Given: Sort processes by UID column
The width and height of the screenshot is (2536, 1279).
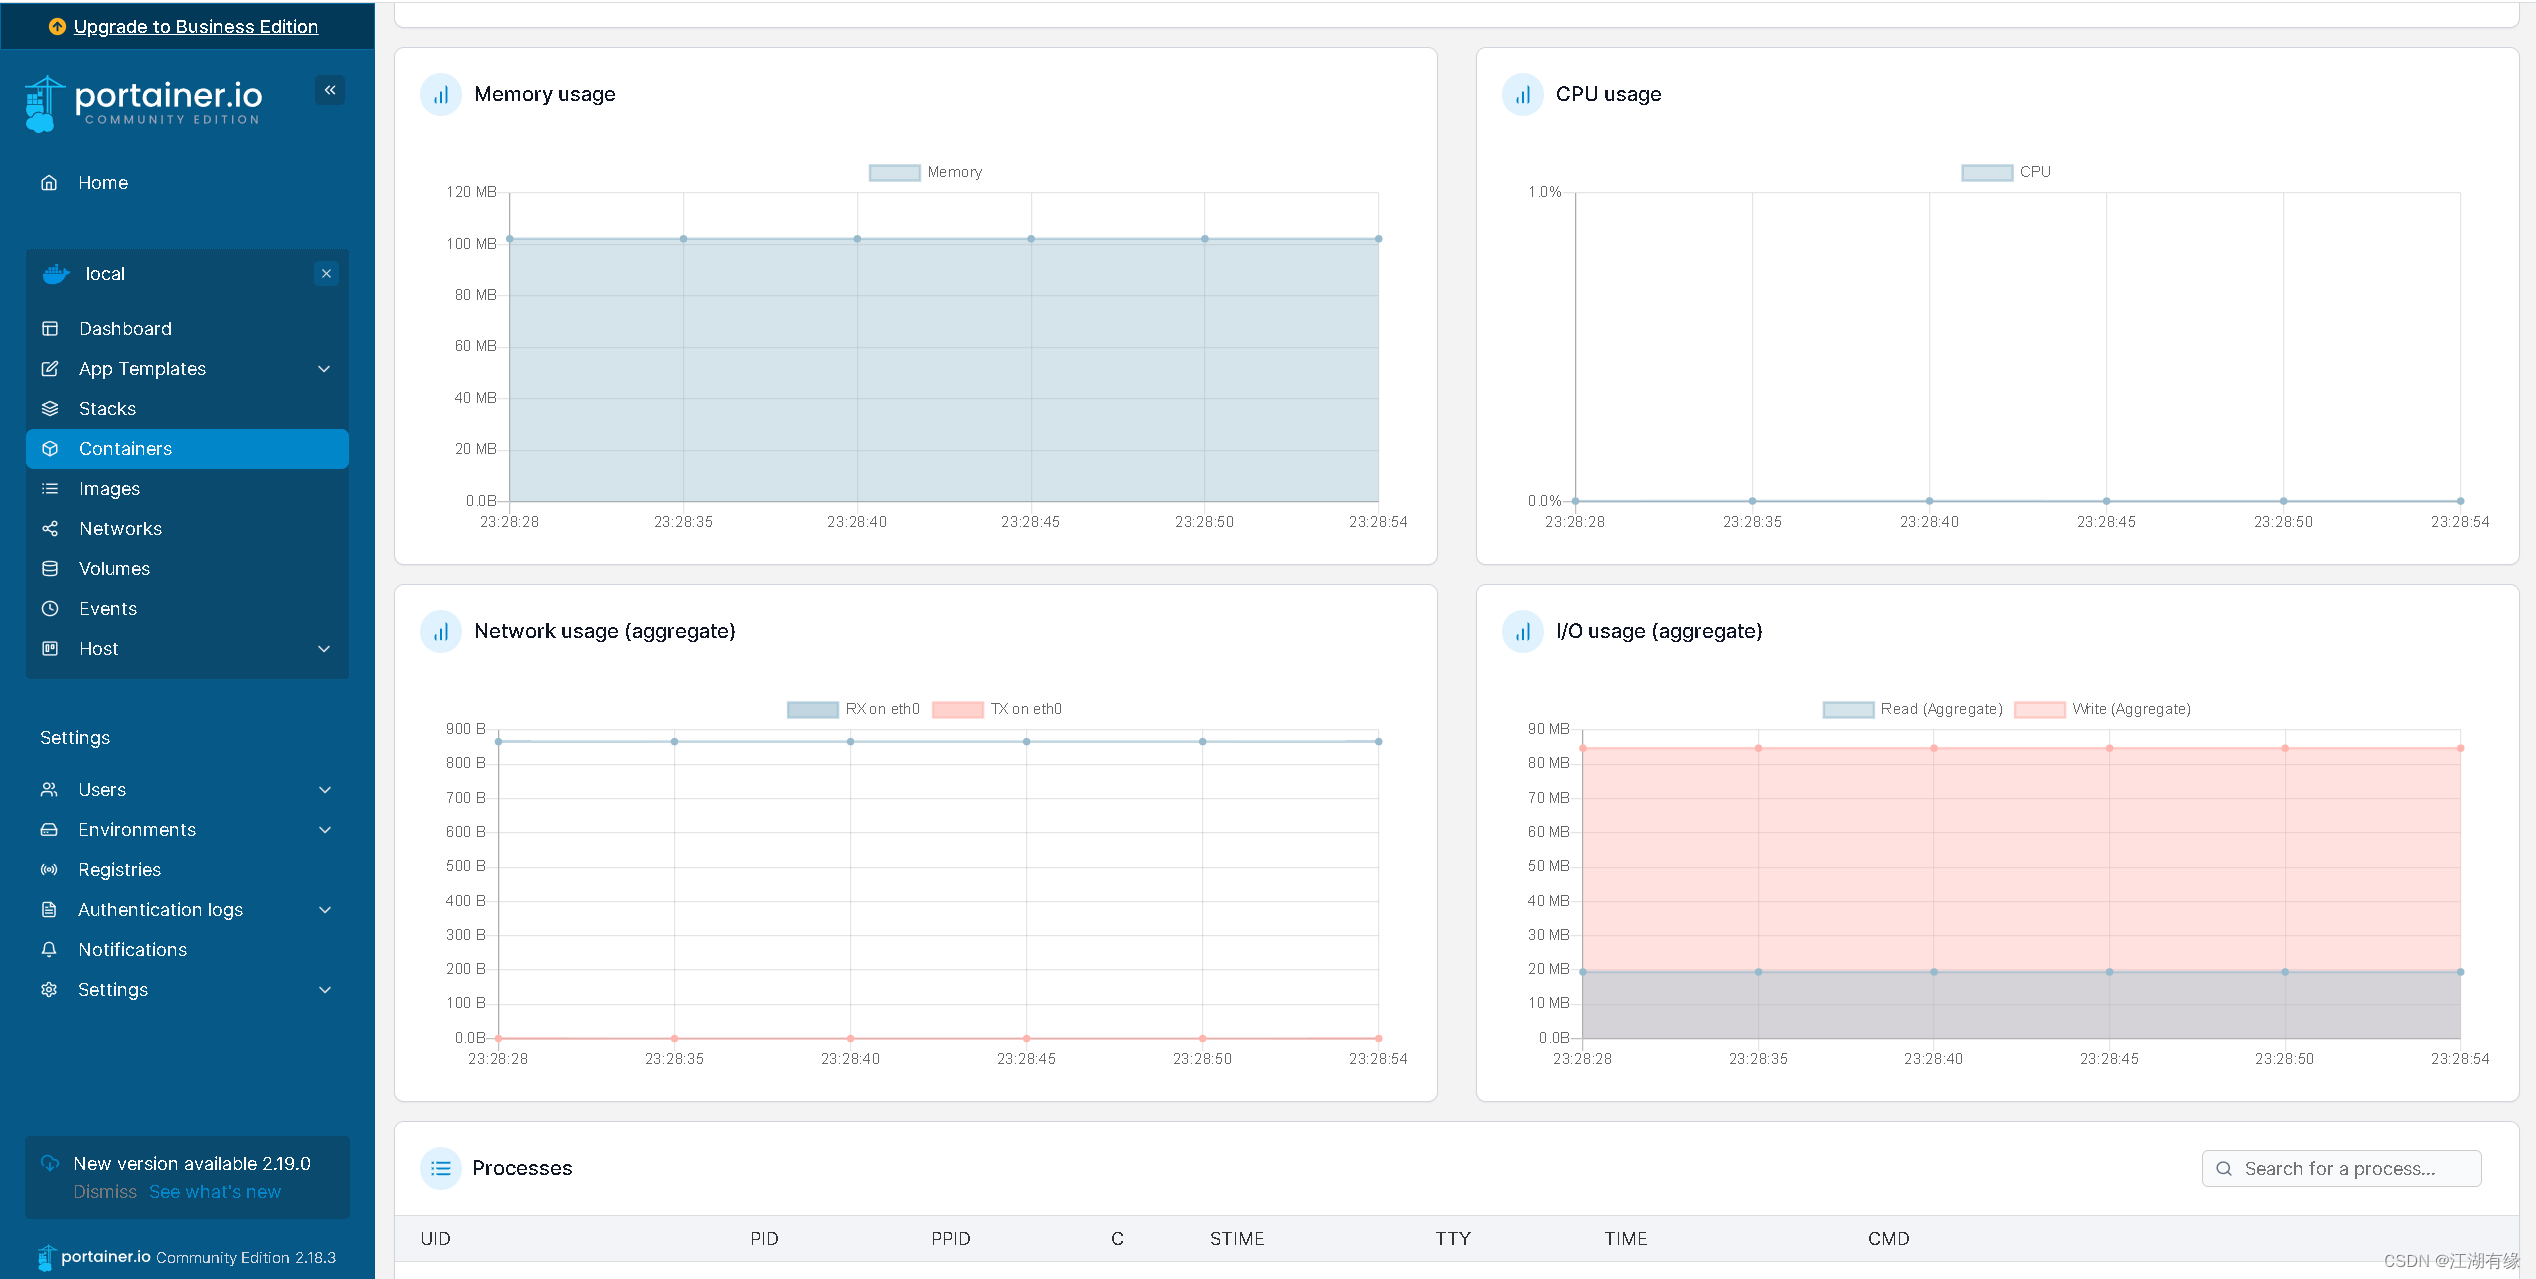Looking at the screenshot, I should [x=436, y=1239].
